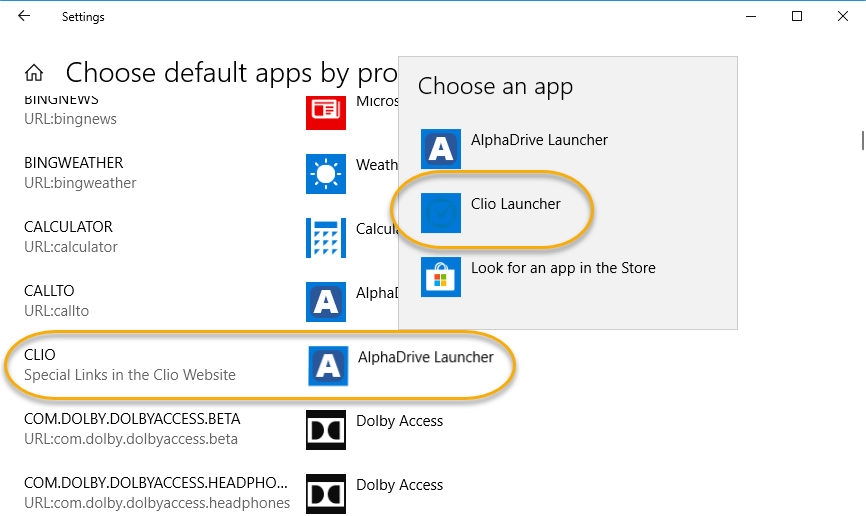The image size is (866, 516).
Task: Click the CLIO protocol name
Action: (x=40, y=355)
